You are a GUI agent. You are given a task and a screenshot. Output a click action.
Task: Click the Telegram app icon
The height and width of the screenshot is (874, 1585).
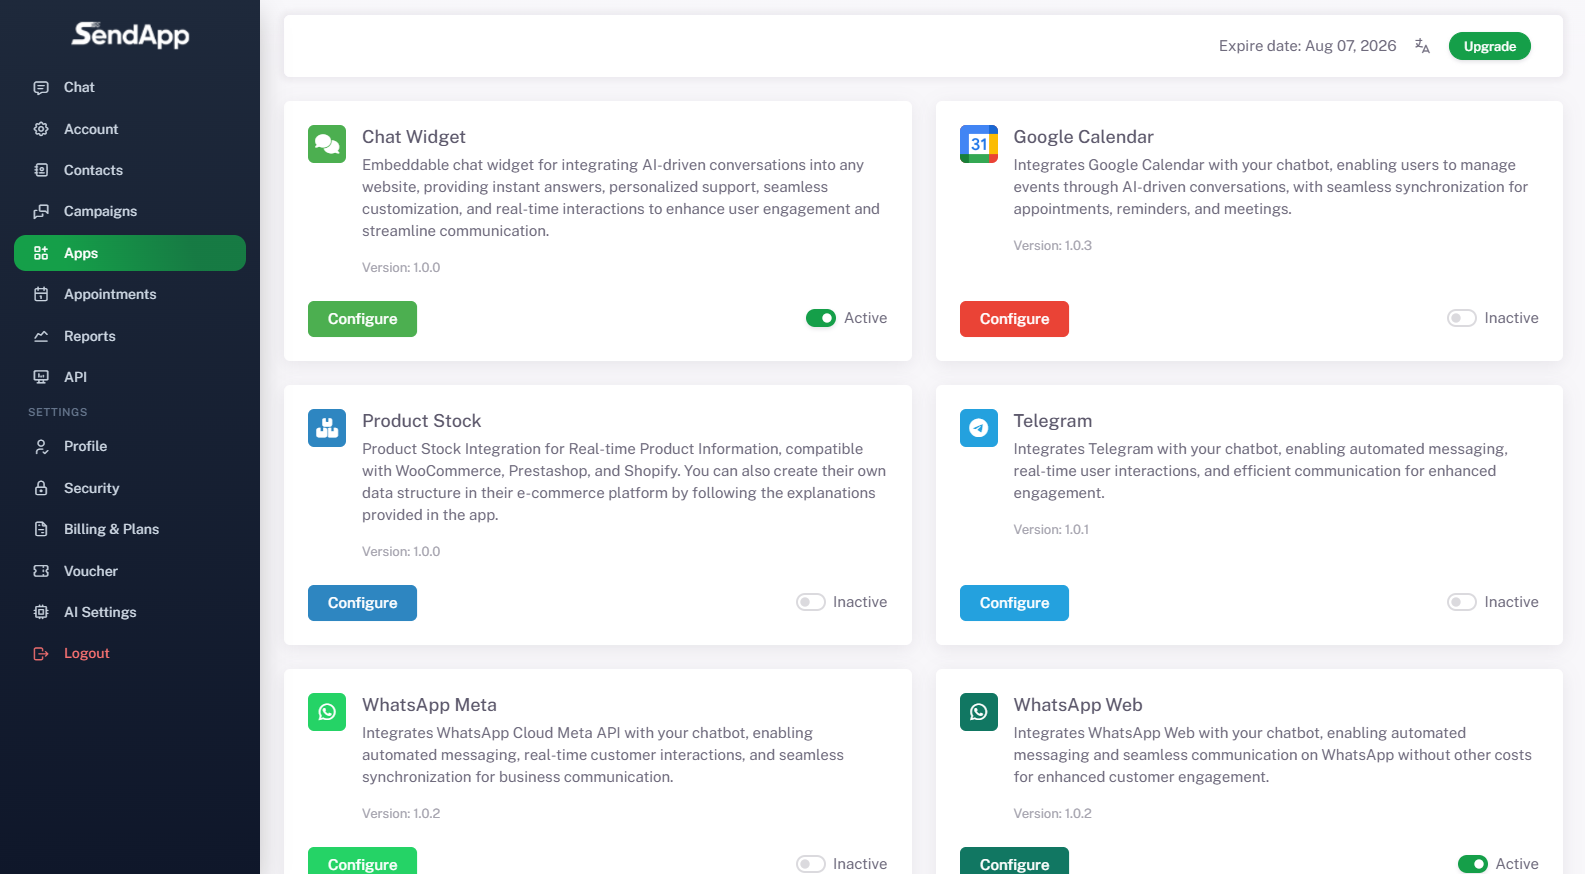point(979,428)
